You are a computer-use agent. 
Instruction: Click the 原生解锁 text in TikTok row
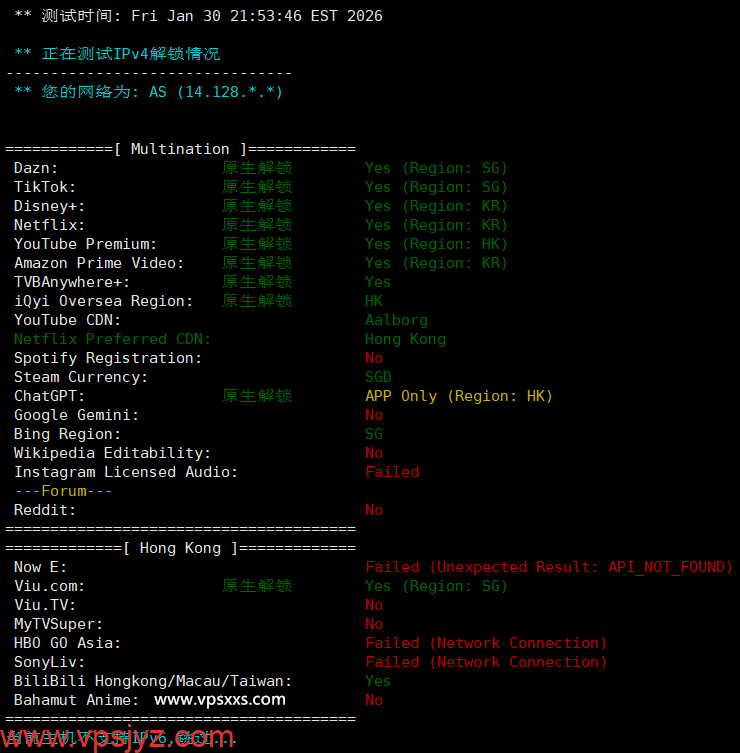tap(257, 187)
